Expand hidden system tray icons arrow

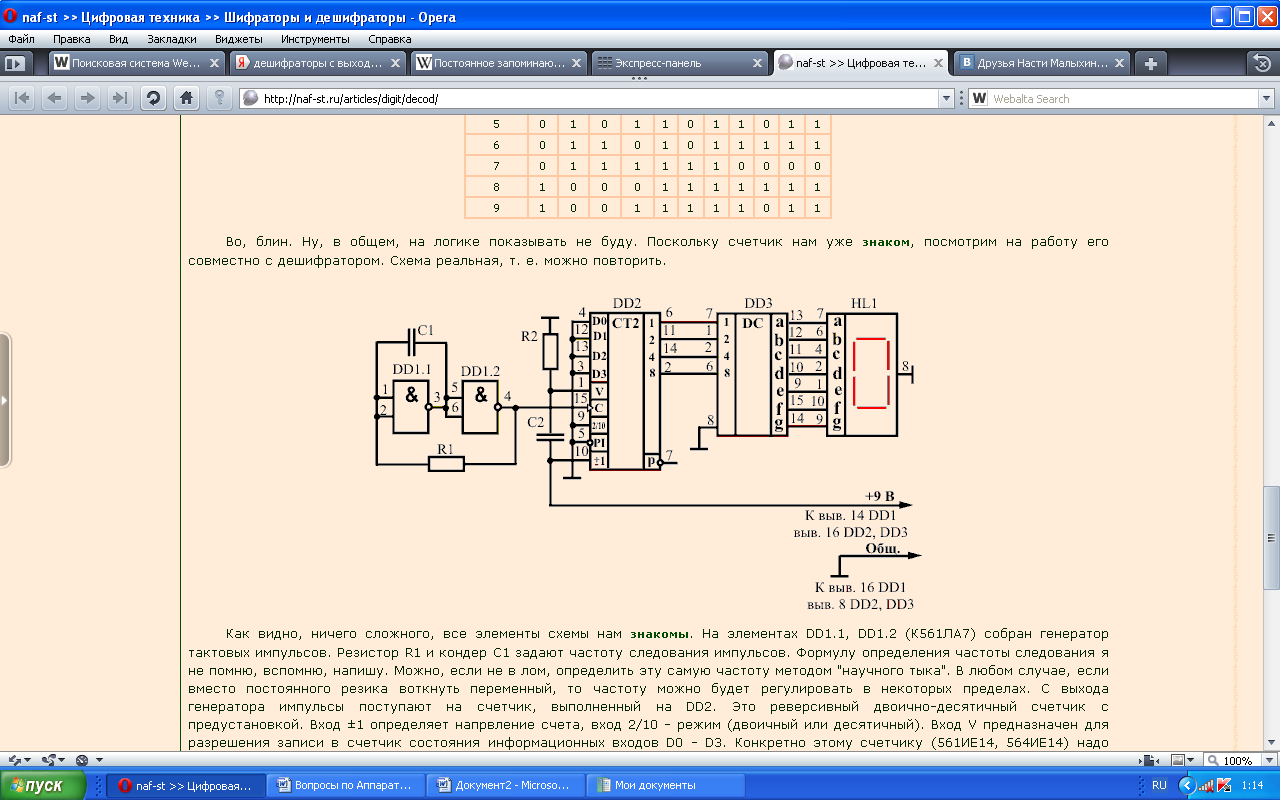click(1186, 785)
